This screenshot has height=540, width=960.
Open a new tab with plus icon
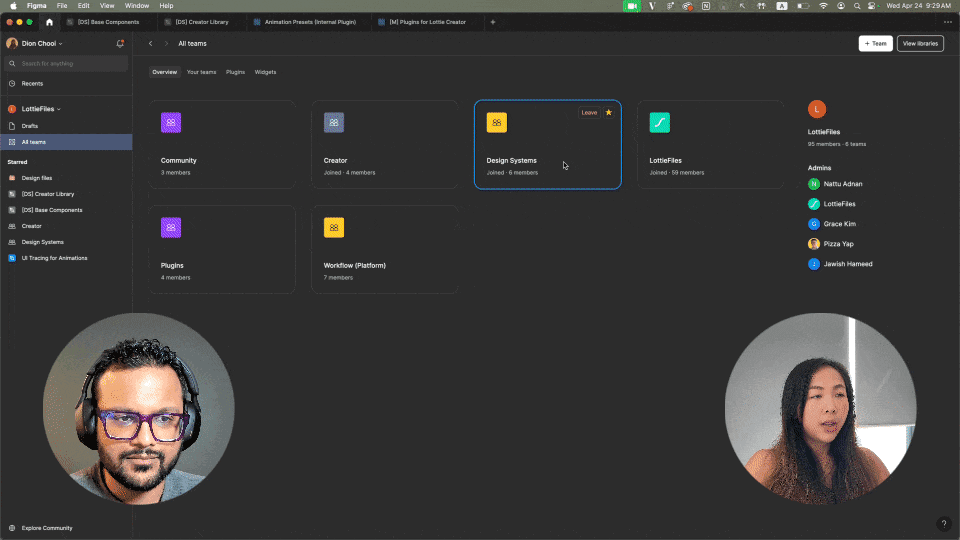click(x=492, y=22)
